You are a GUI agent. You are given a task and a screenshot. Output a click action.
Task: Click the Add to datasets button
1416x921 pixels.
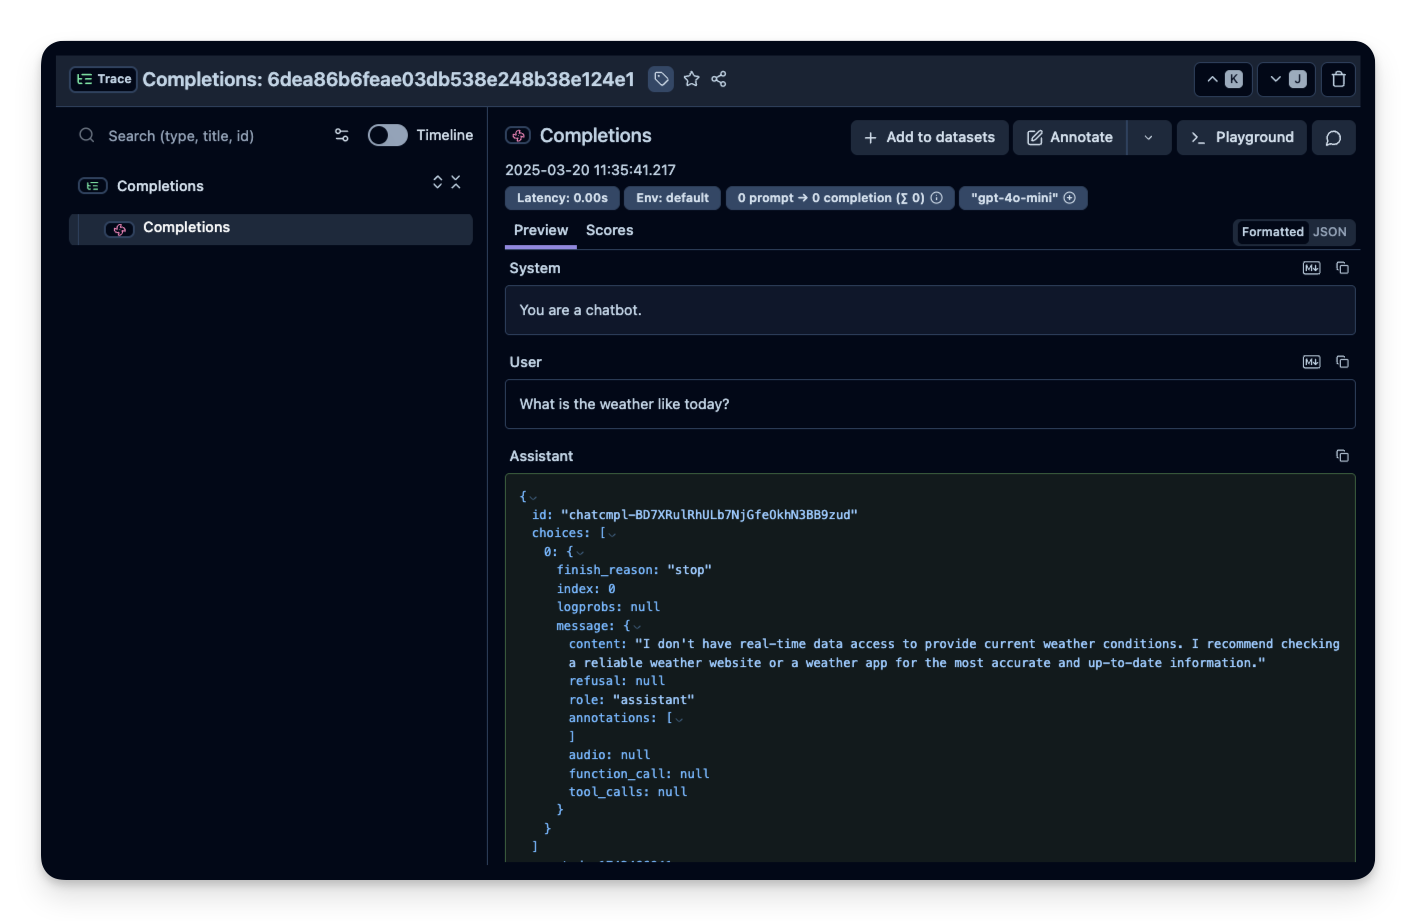click(929, 137)
